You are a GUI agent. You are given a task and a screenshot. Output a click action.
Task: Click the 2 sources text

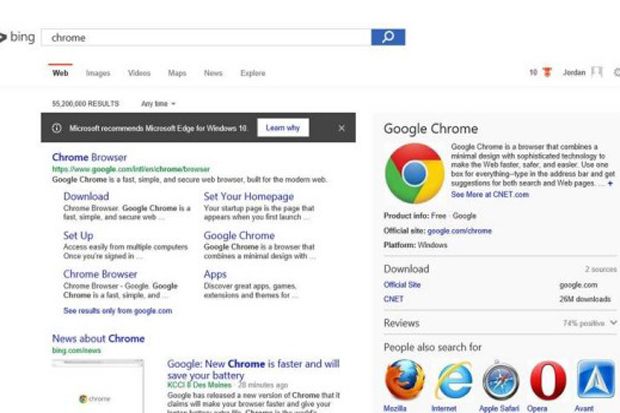601,269
